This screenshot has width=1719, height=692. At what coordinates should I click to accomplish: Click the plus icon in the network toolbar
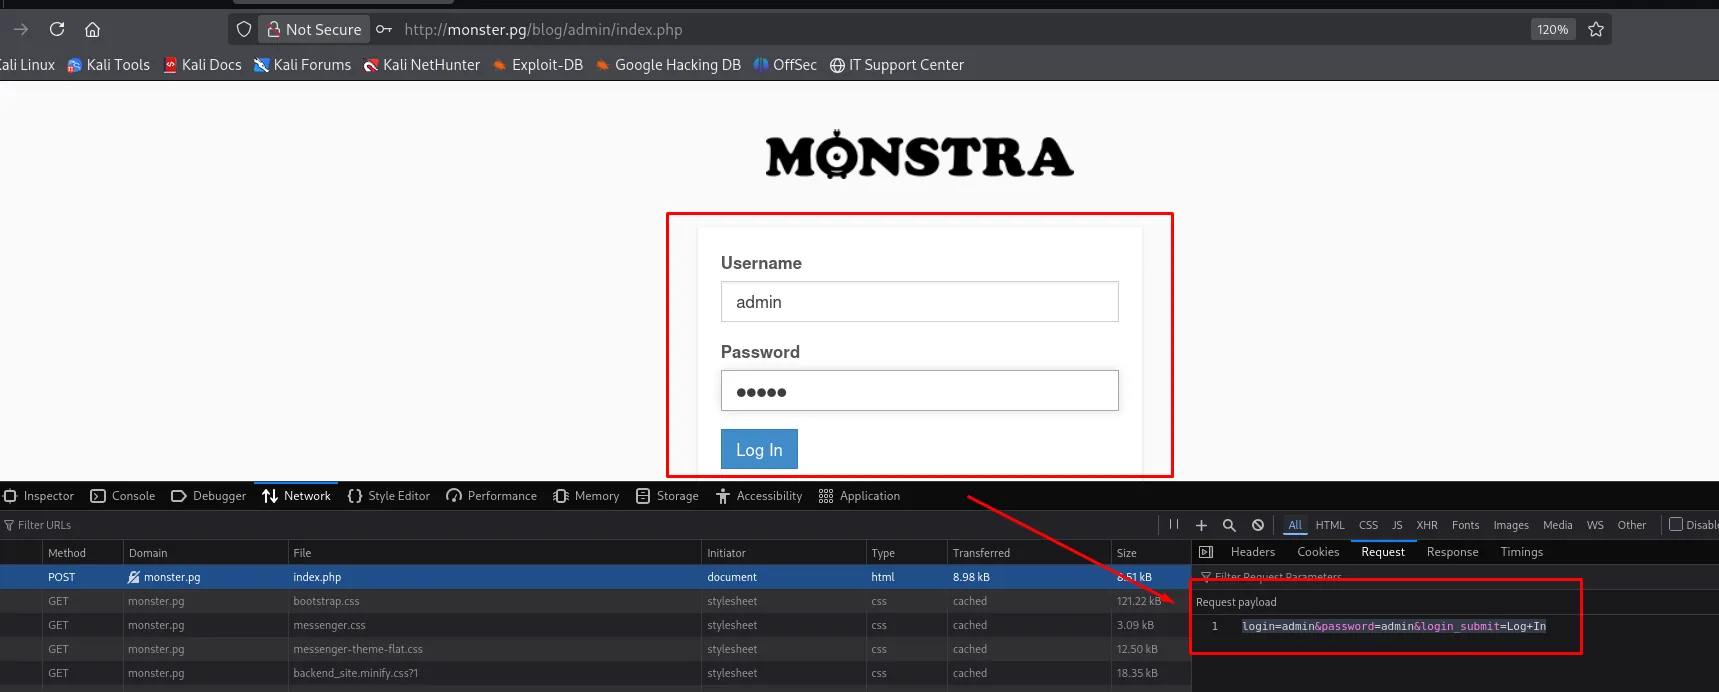(x=1201, y=525)
